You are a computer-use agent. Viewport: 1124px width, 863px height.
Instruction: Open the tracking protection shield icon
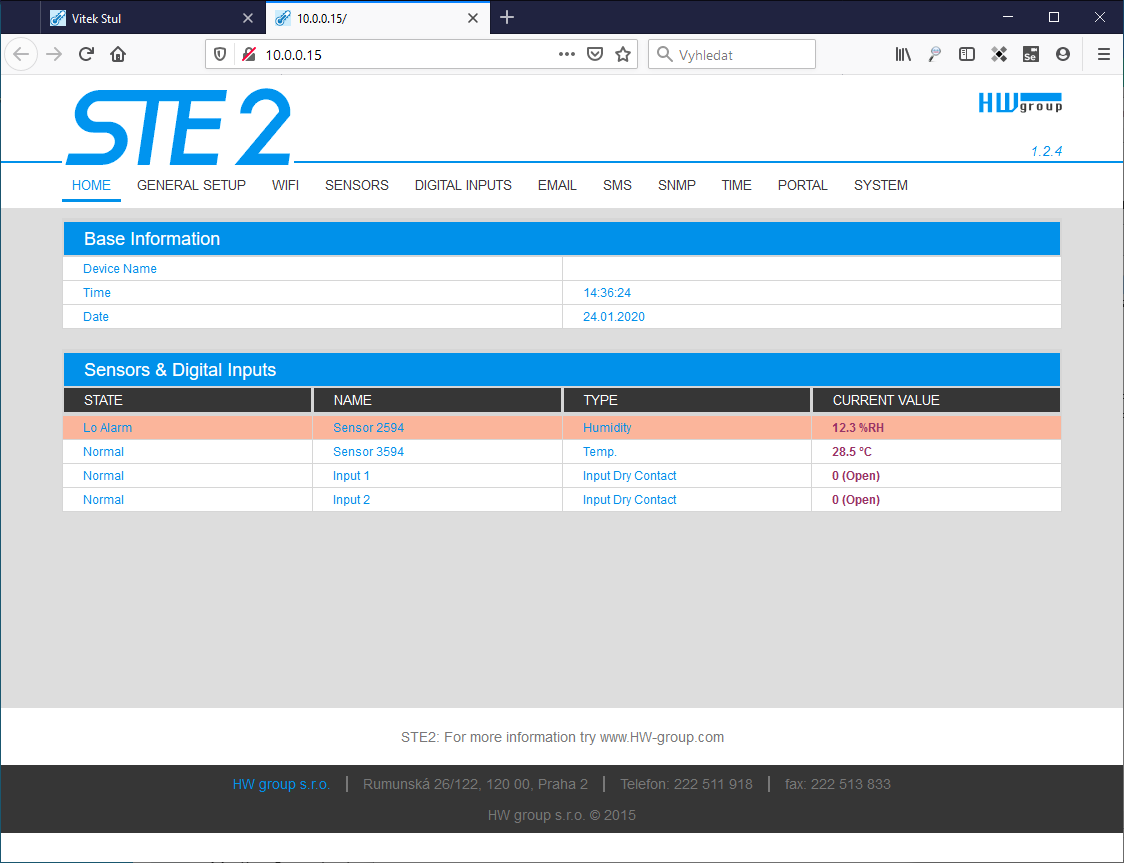click(220, 54)
